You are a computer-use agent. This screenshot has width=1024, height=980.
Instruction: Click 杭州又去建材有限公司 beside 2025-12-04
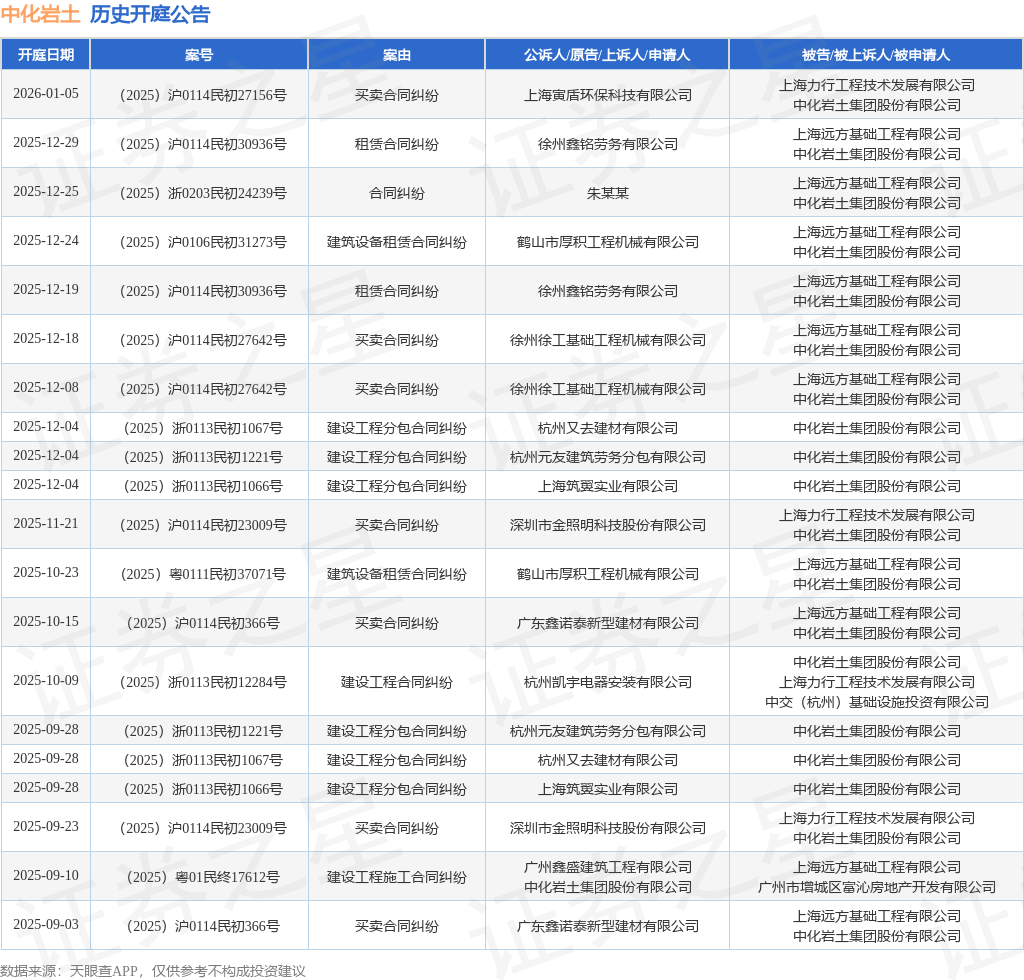point(607,428)
